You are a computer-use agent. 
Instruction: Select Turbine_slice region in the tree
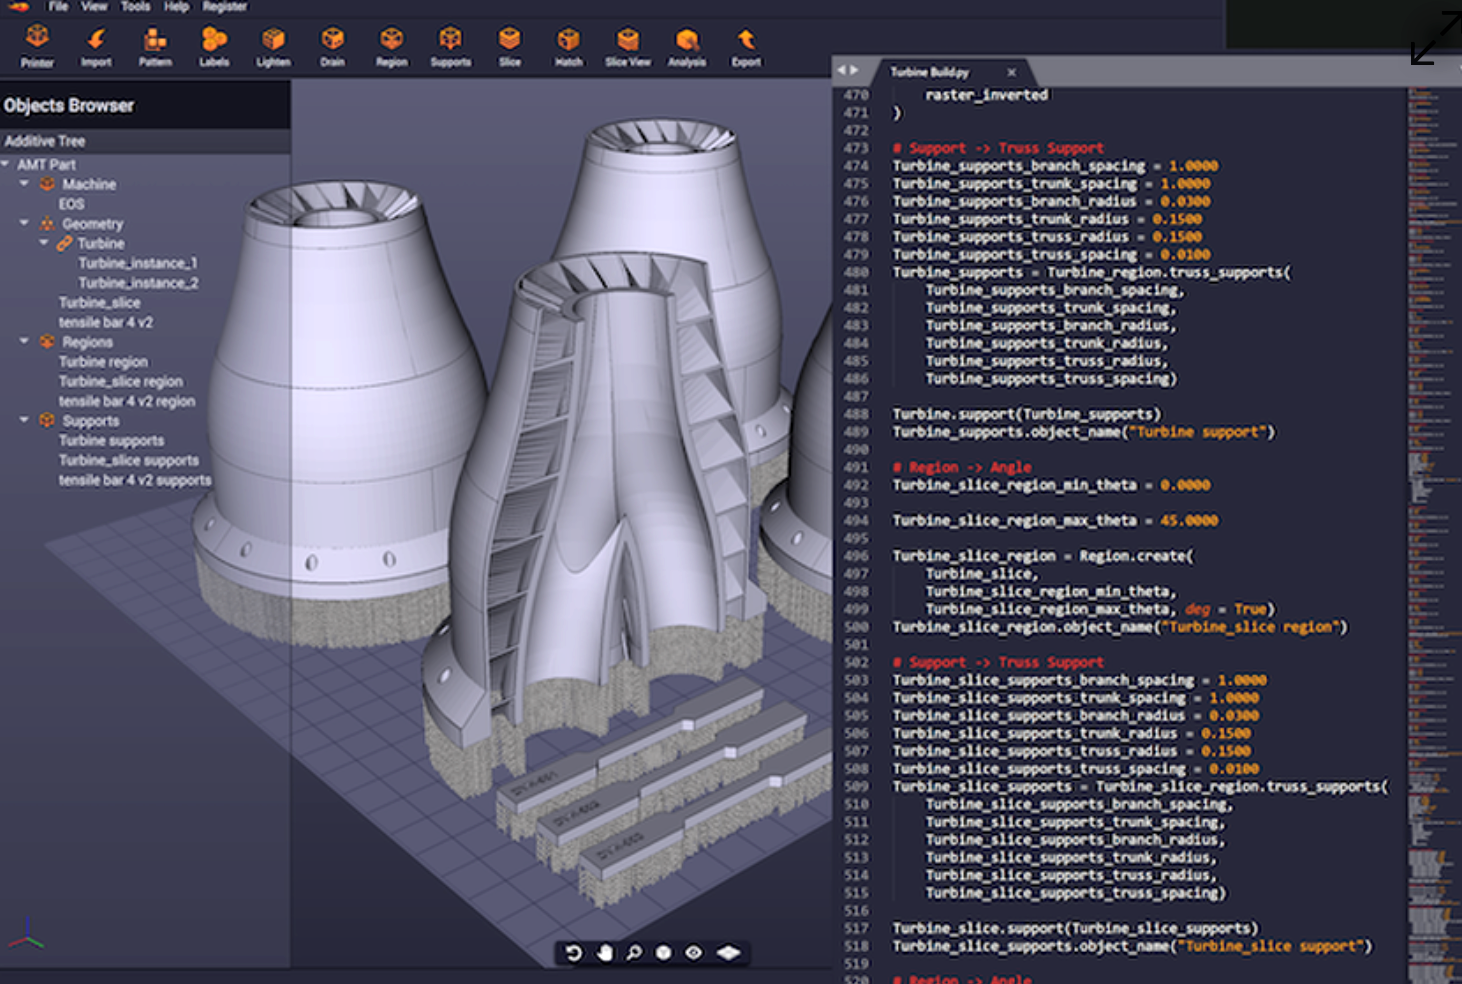click(x=121, y=381)
